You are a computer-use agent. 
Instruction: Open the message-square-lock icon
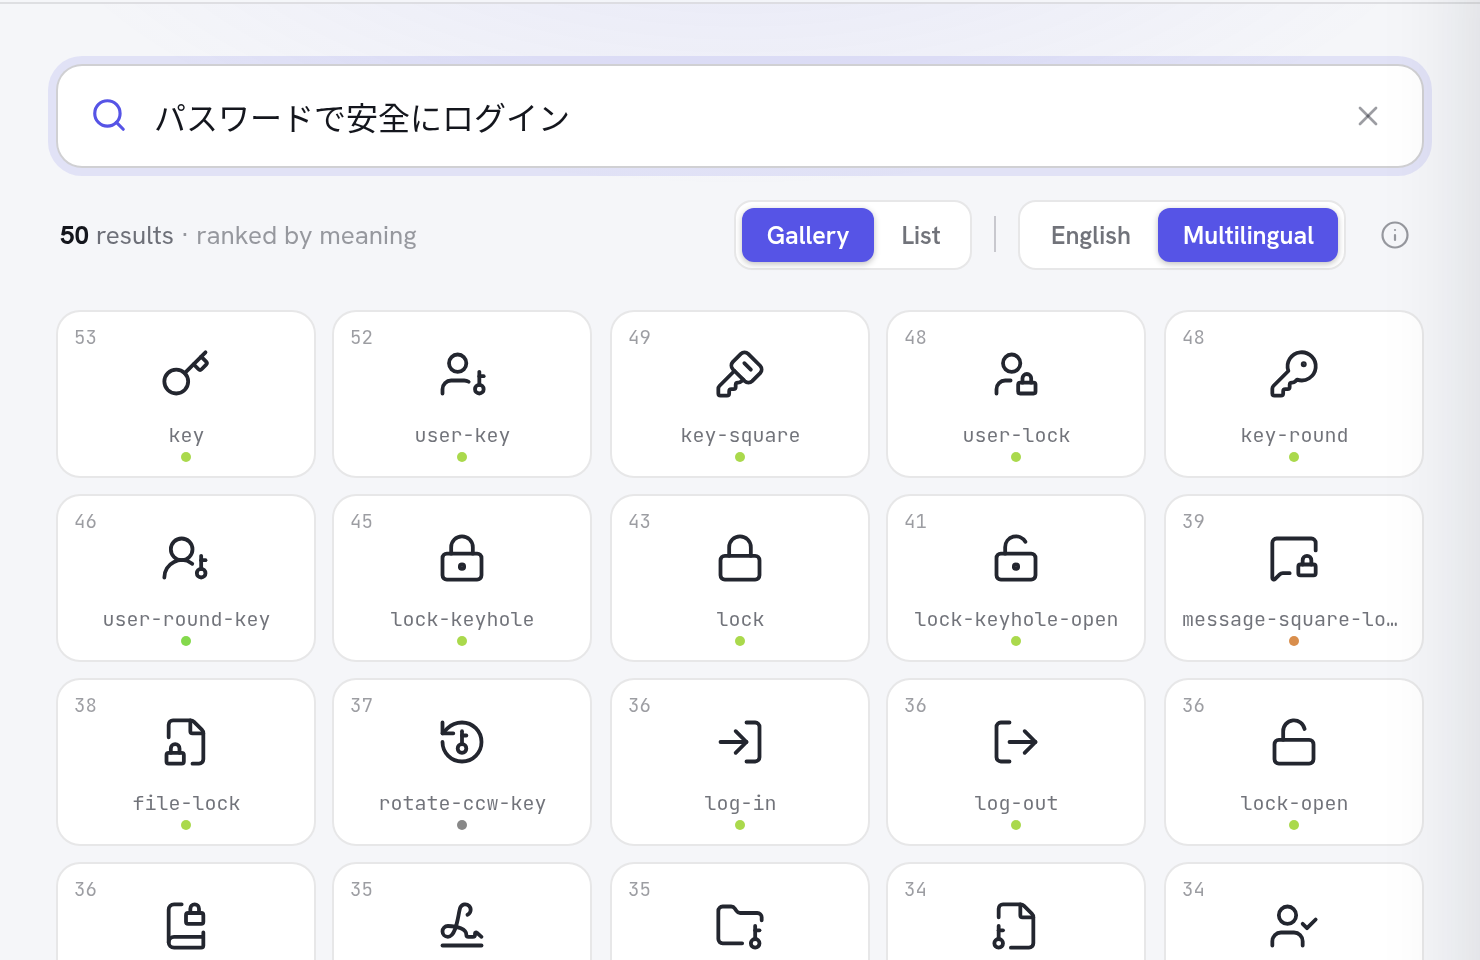point(1294,578)
